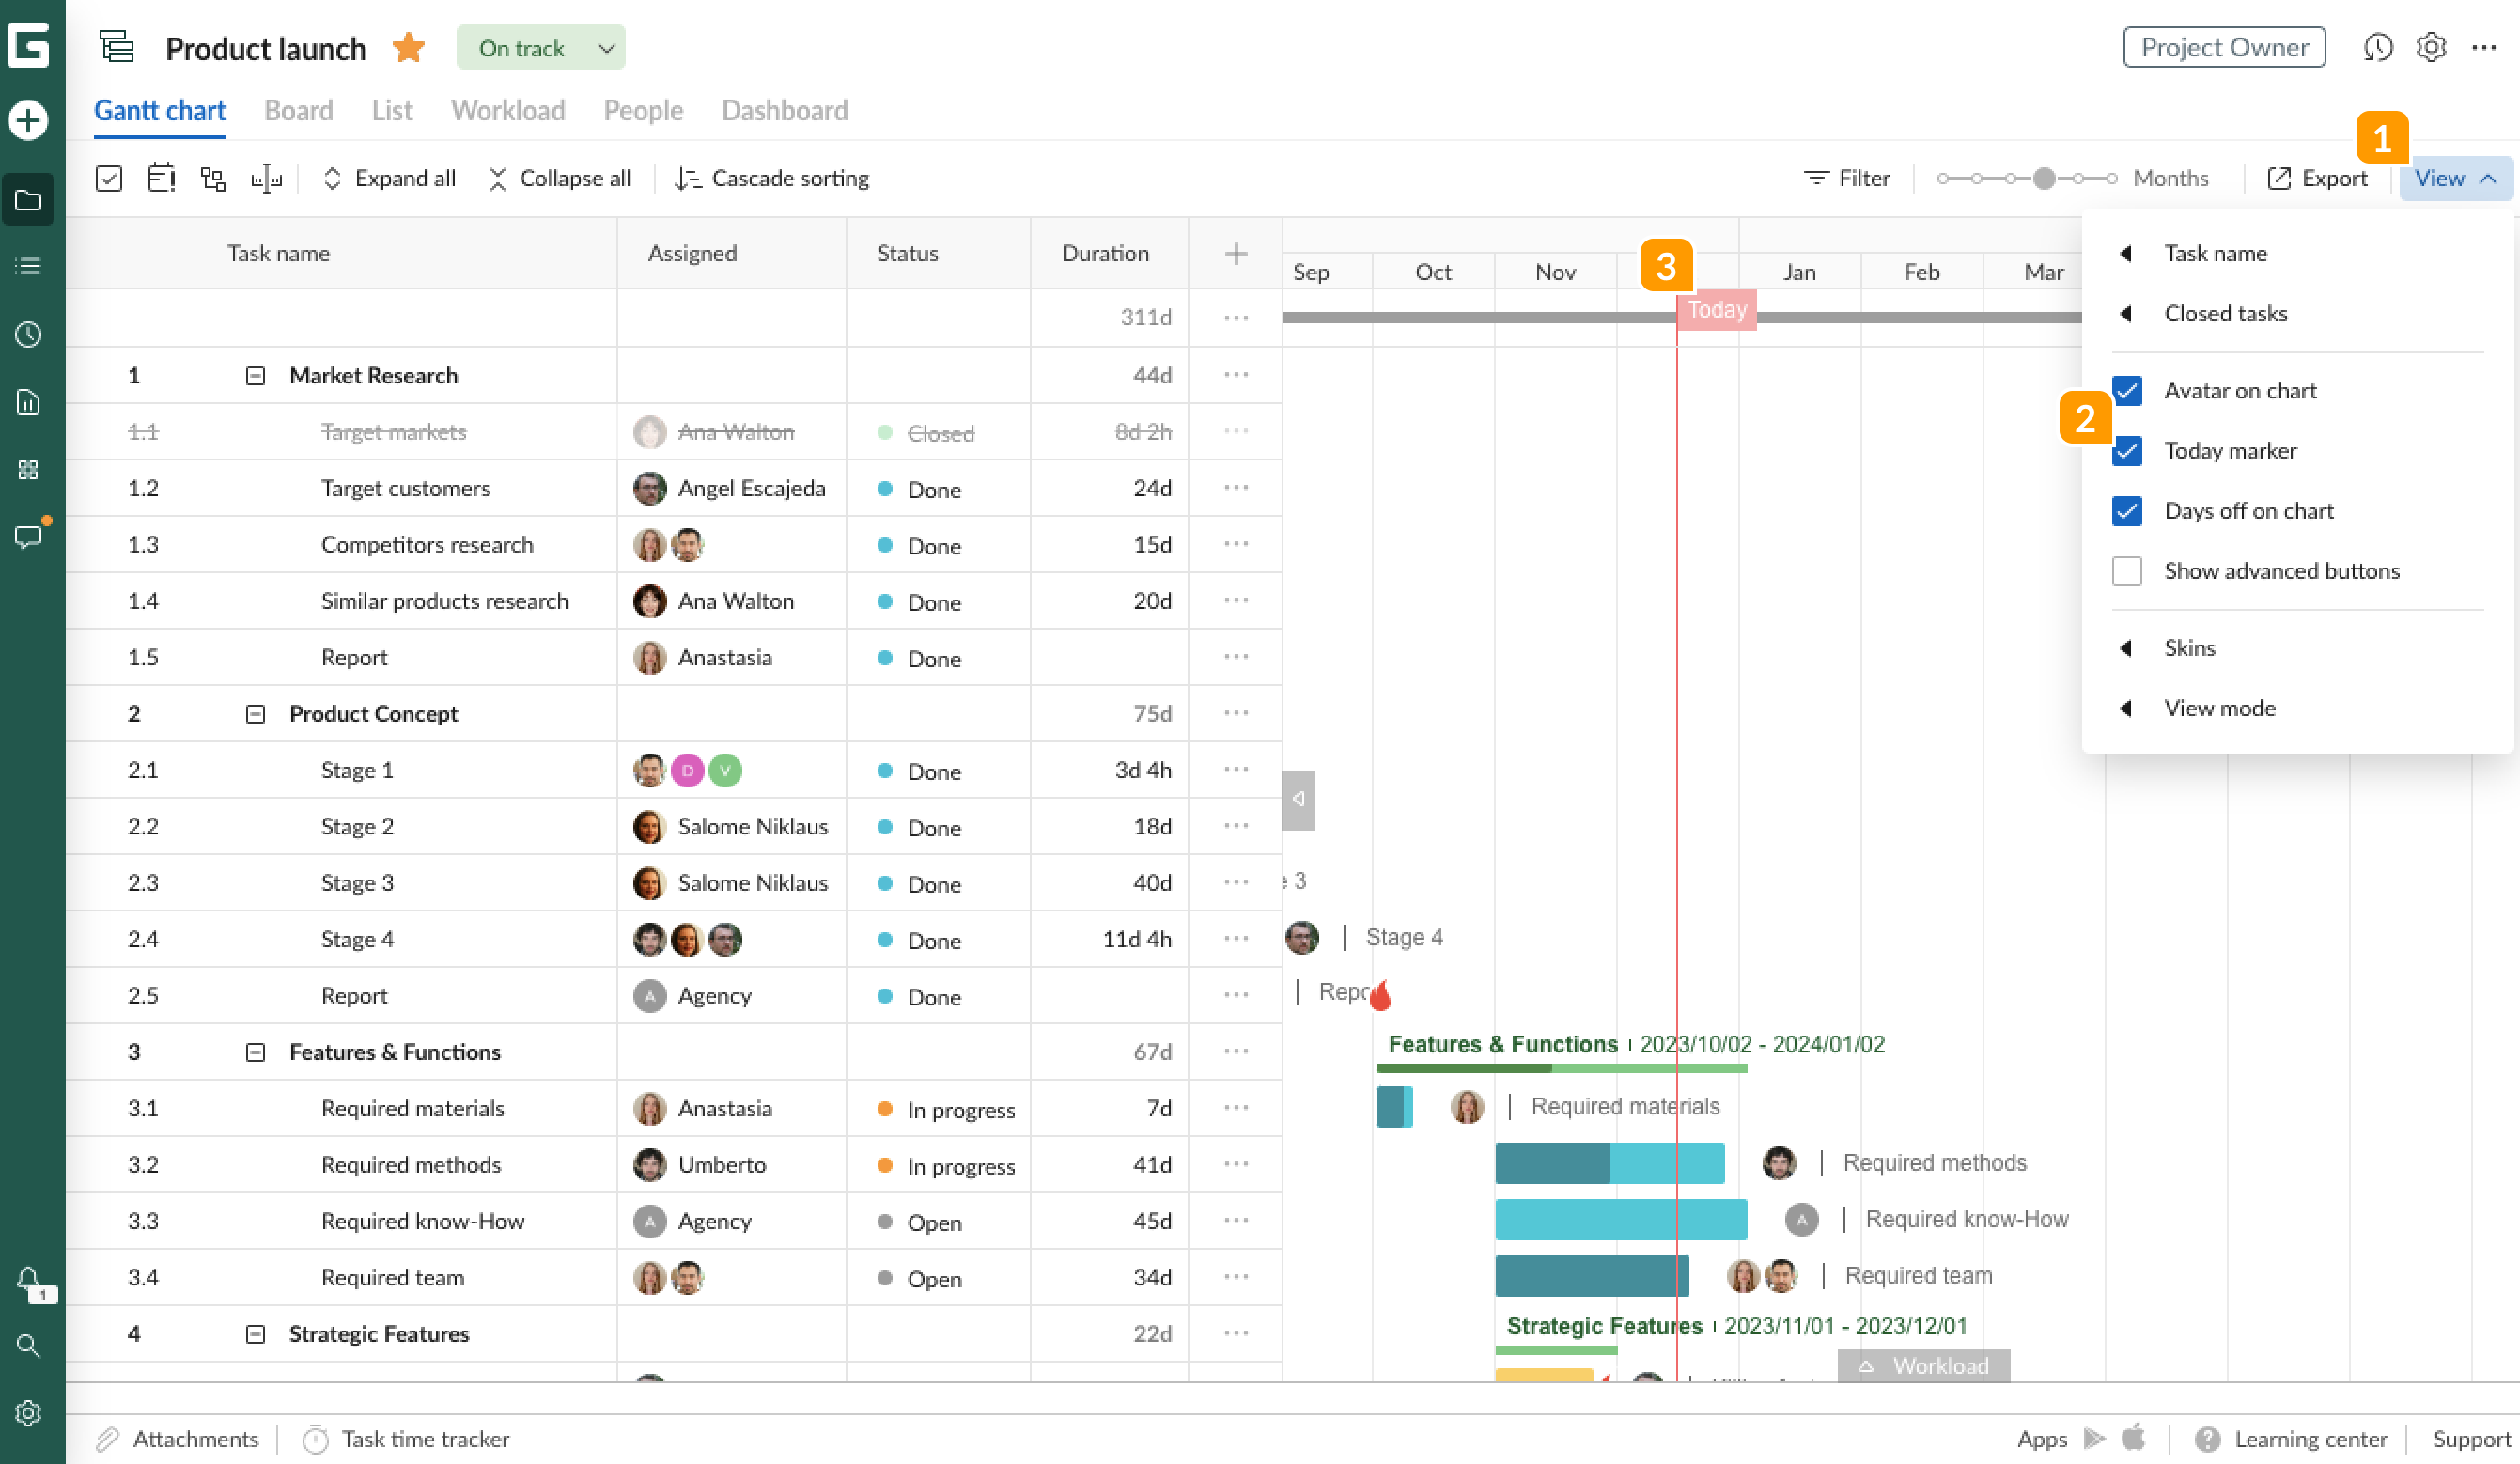2520x1464 pixels.
Task: Open the projects folder icon in sidebar
Action: click(x=29, y=200)
